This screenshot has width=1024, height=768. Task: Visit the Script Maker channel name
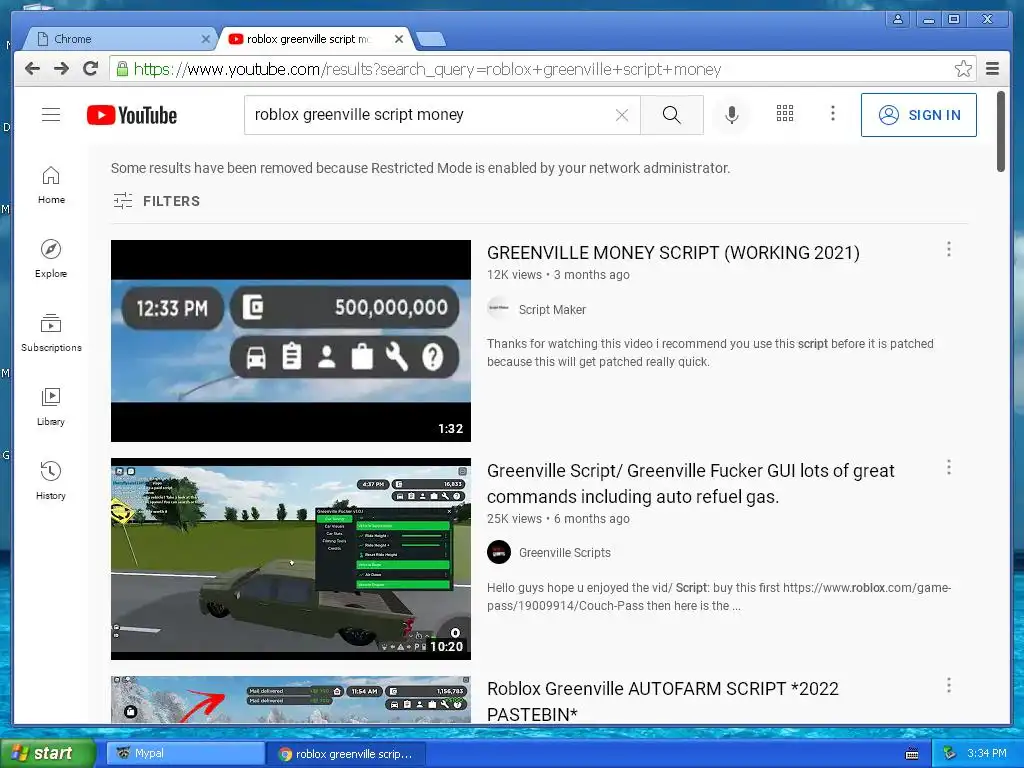[552, 310]
